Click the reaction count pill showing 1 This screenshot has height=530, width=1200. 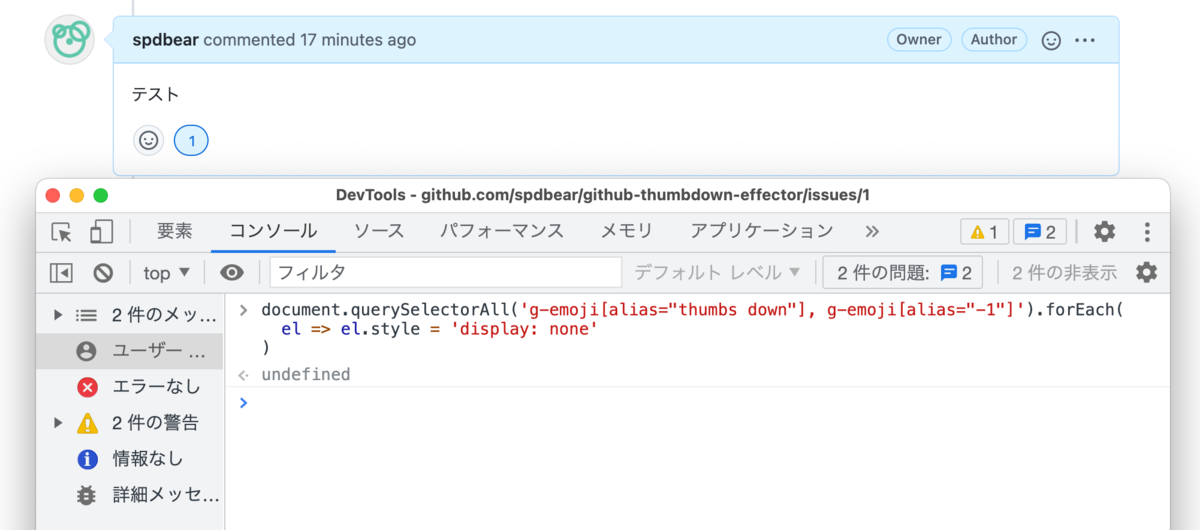pos(191,141)
